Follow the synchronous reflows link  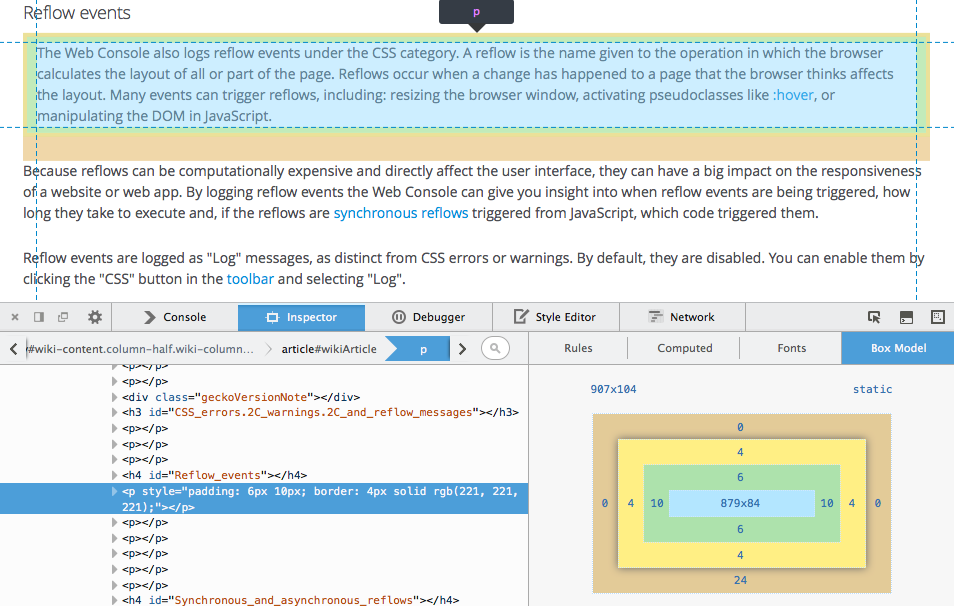tap(401, 213)
